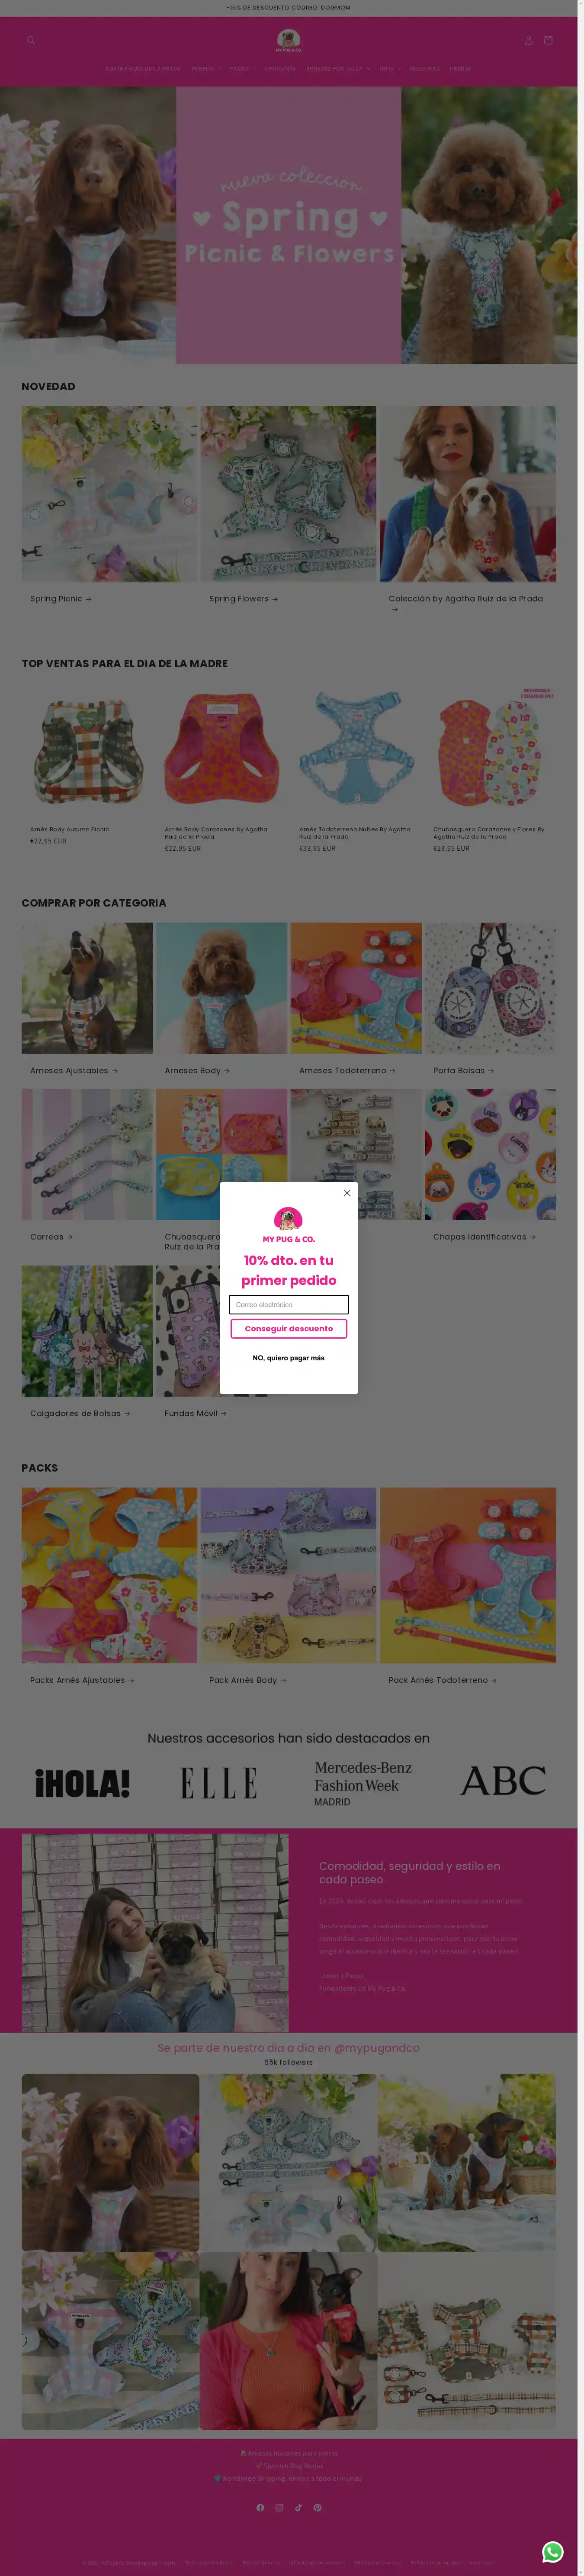Open the Prensa menu item
Screen dimensions: 584x2576
[x=460, y=69]
